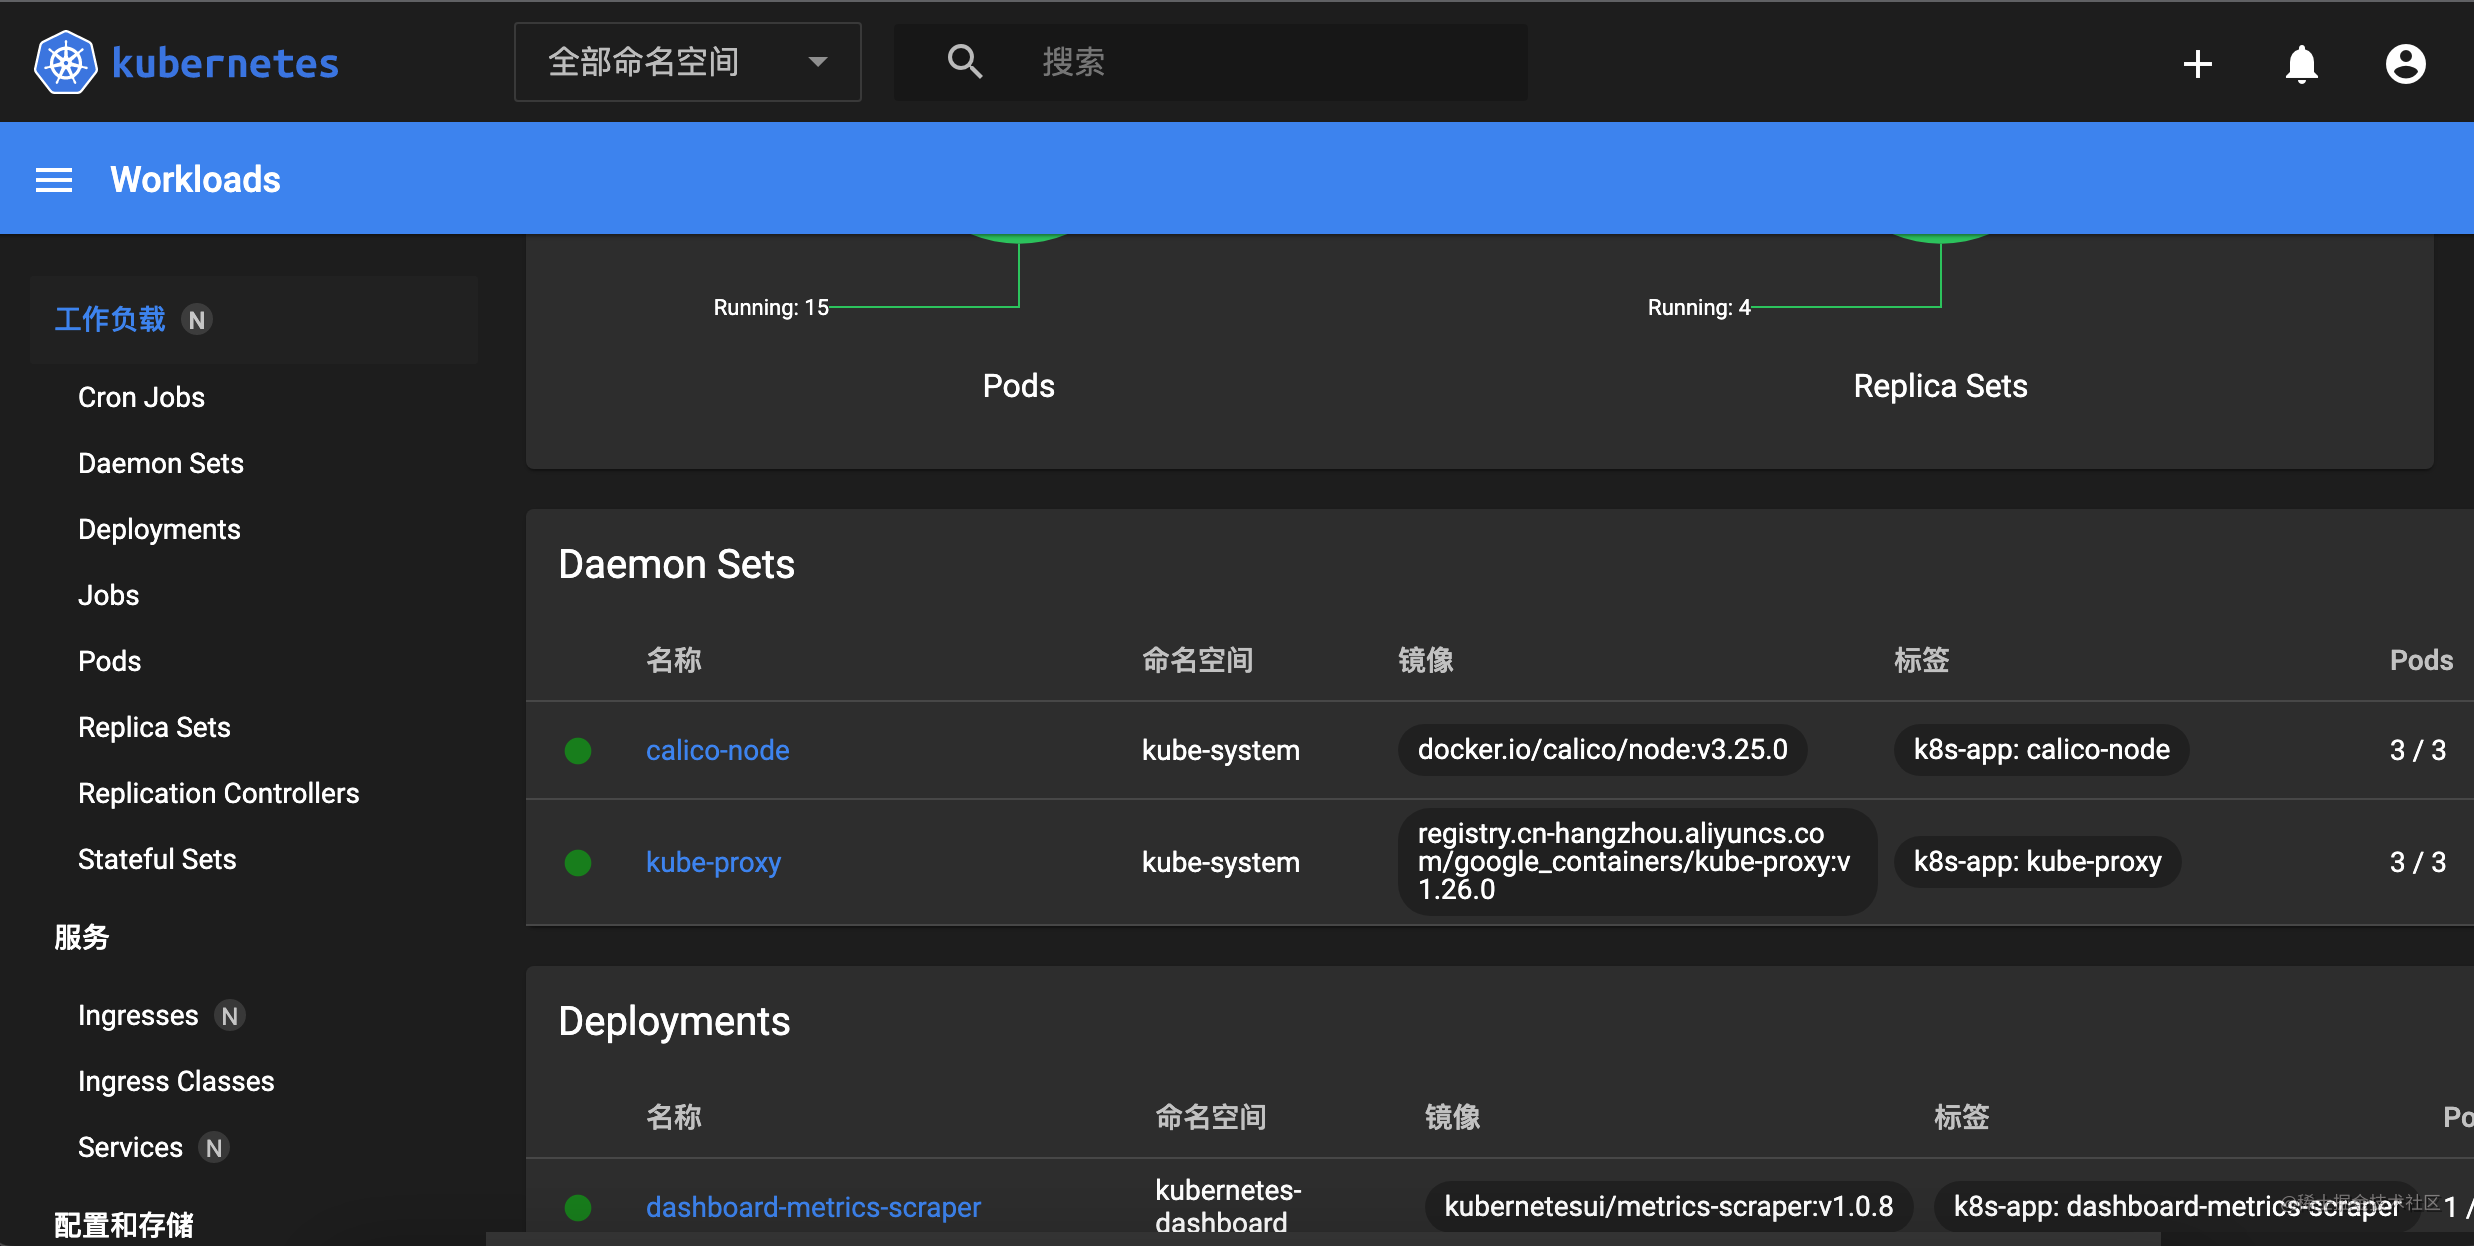Toggle the hamburger sidebar menu
This screenshot has width=2474, height=1246.
tap(54, 180)
